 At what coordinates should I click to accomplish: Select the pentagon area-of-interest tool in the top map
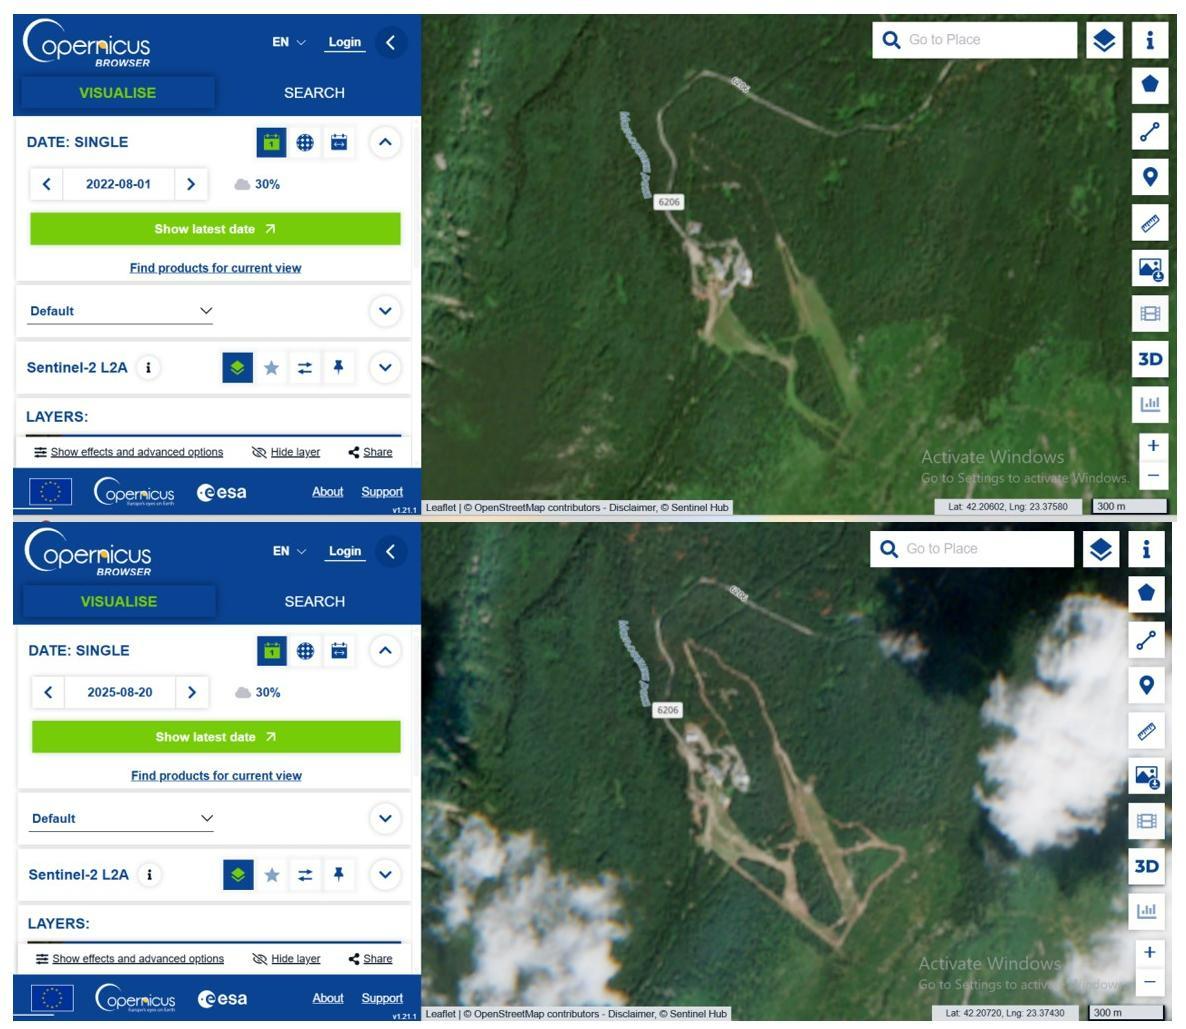[1150, 85]
